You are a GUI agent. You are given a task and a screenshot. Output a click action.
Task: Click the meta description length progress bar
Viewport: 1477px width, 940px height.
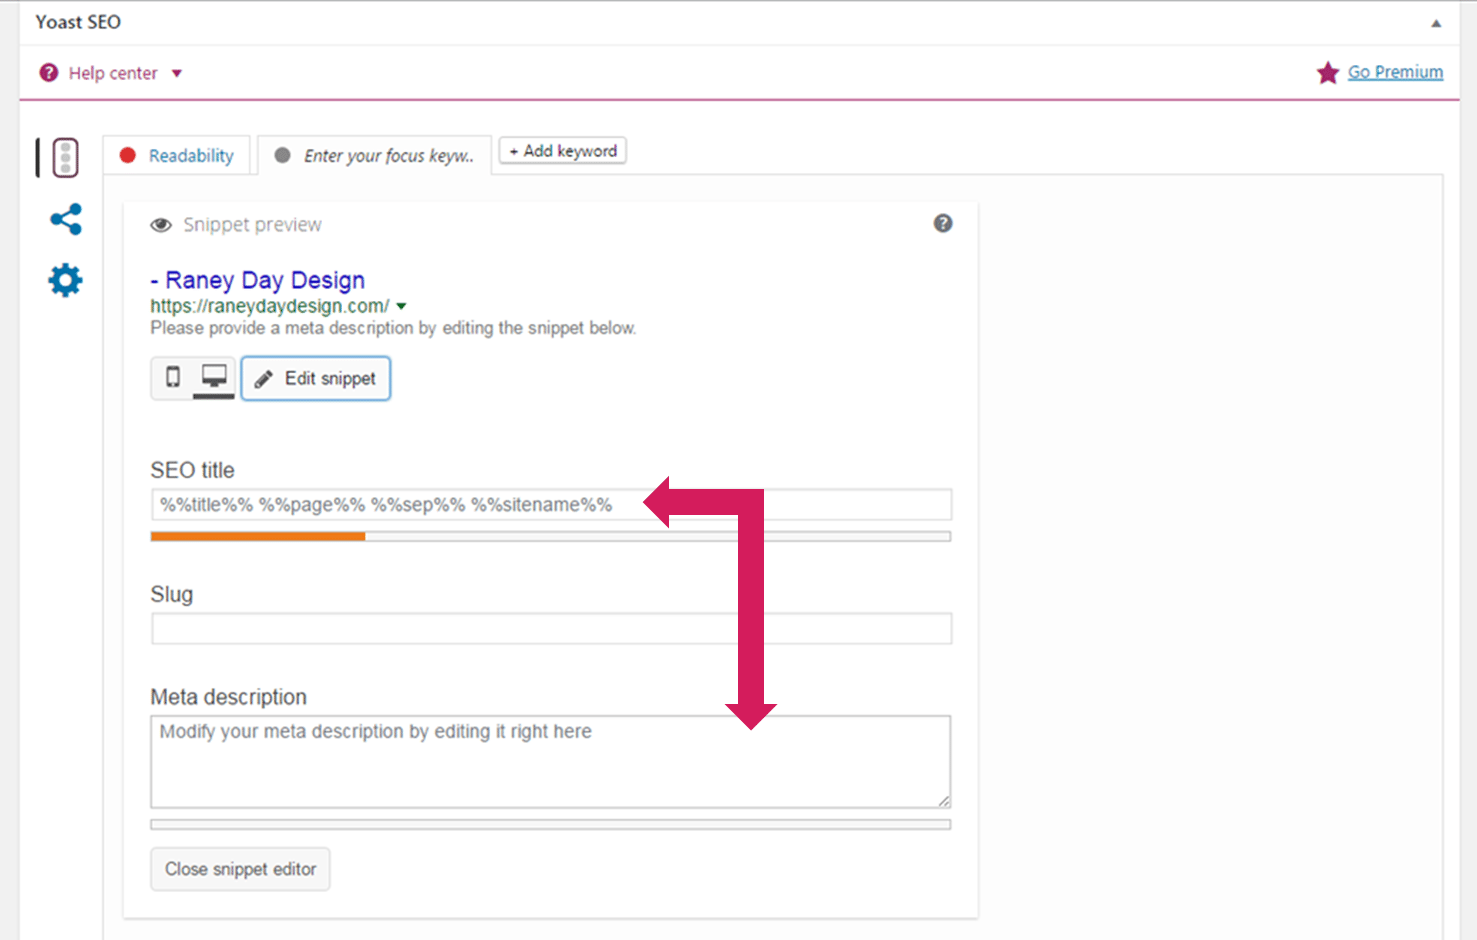551,825
